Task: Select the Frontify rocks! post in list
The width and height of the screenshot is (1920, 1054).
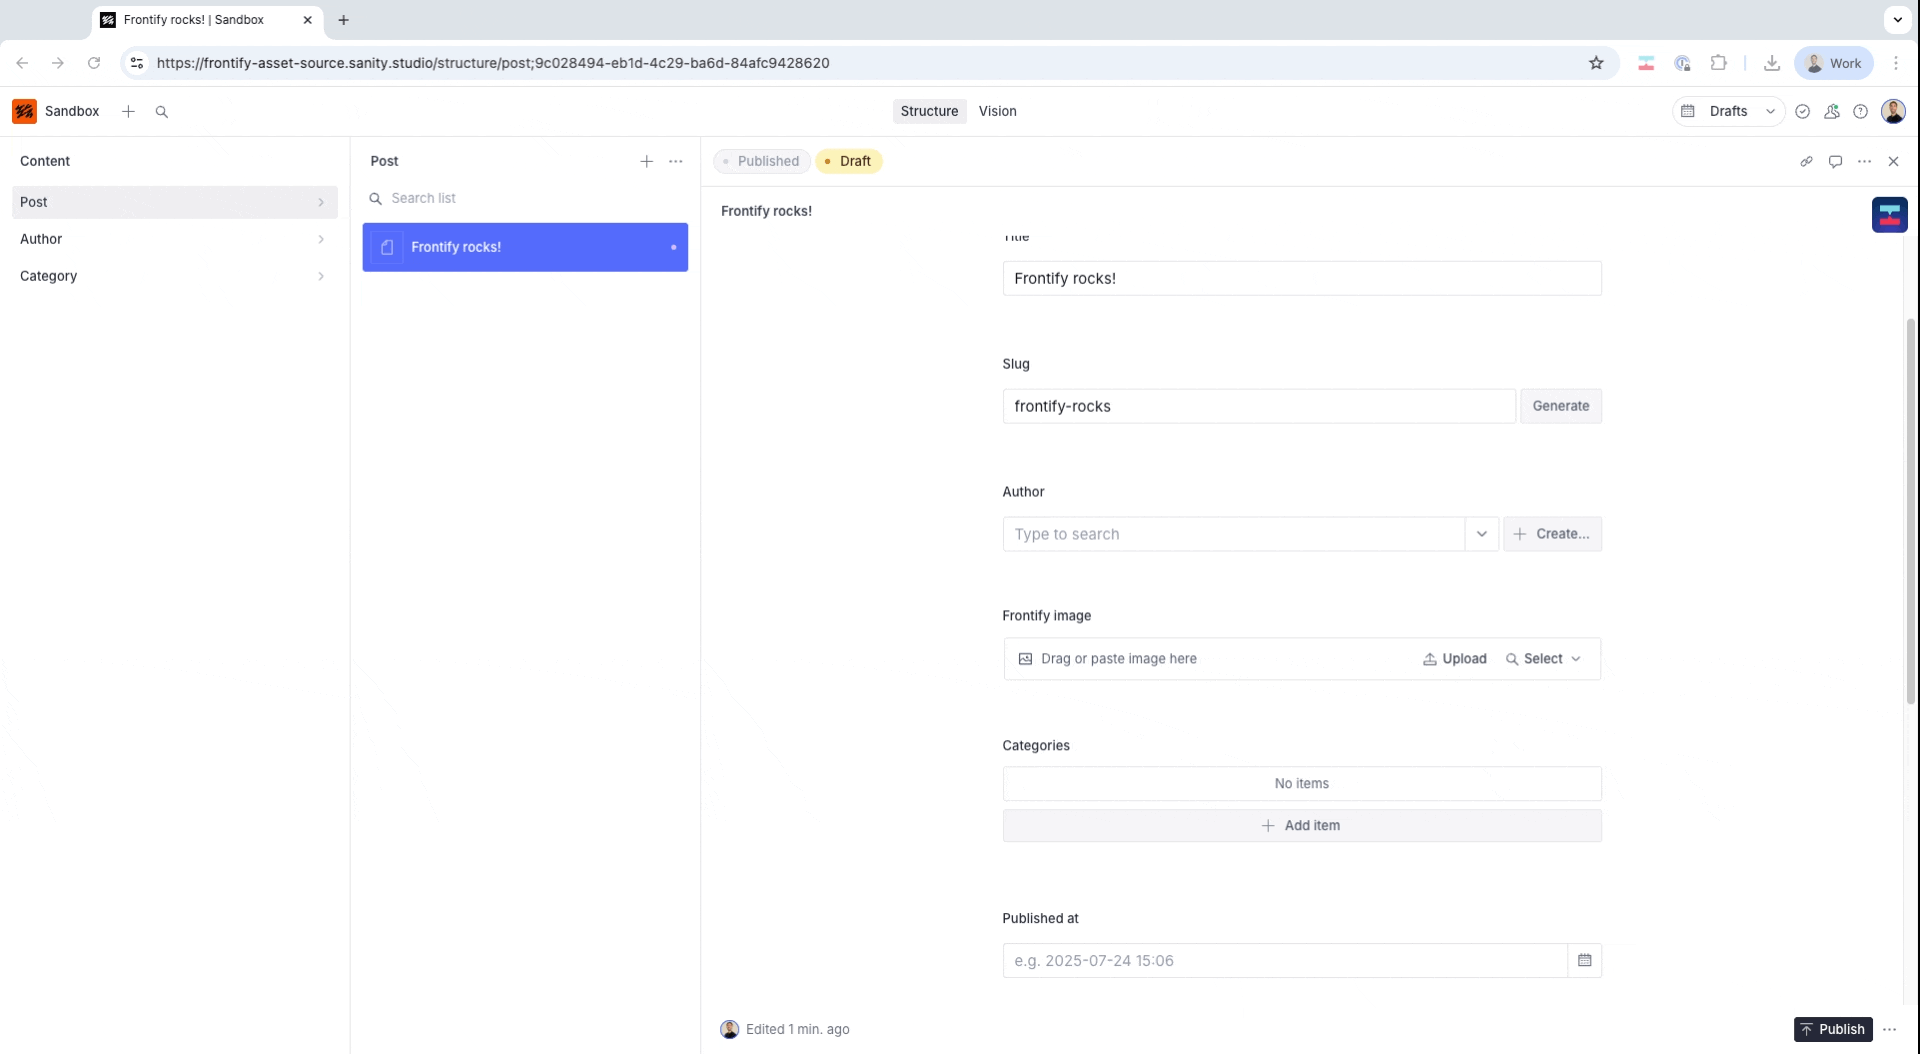Action: [x=525, y=247]
